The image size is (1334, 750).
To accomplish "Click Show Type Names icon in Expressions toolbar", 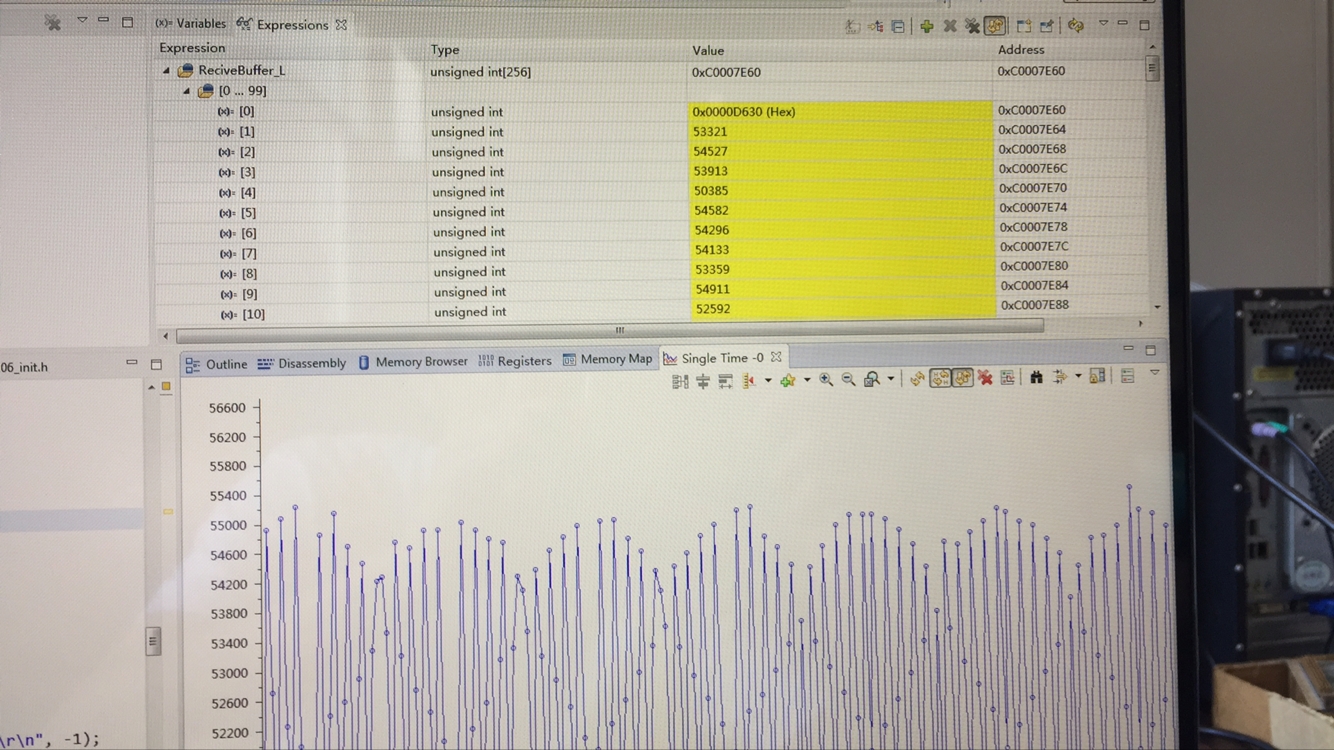I will (x=852, y=26).
